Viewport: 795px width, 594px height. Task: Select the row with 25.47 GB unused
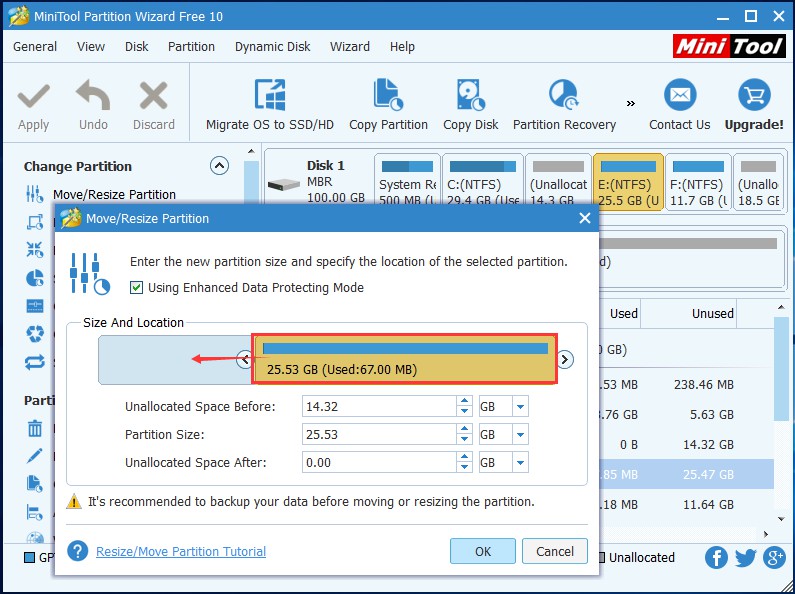pos(686,474)
